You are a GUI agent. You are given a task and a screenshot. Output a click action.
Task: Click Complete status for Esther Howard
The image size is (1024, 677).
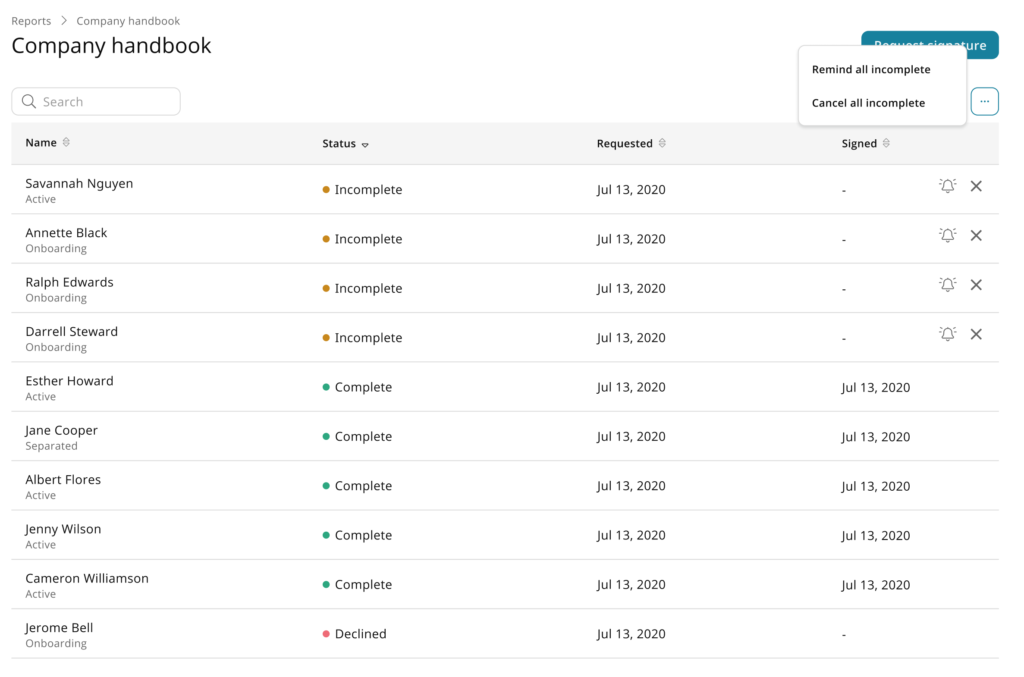357,387
